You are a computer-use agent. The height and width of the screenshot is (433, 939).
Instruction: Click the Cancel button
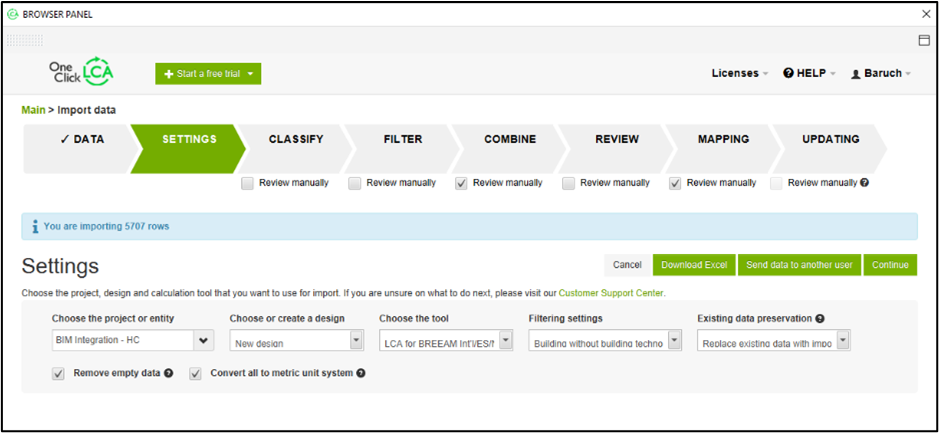tap(628, 265)
